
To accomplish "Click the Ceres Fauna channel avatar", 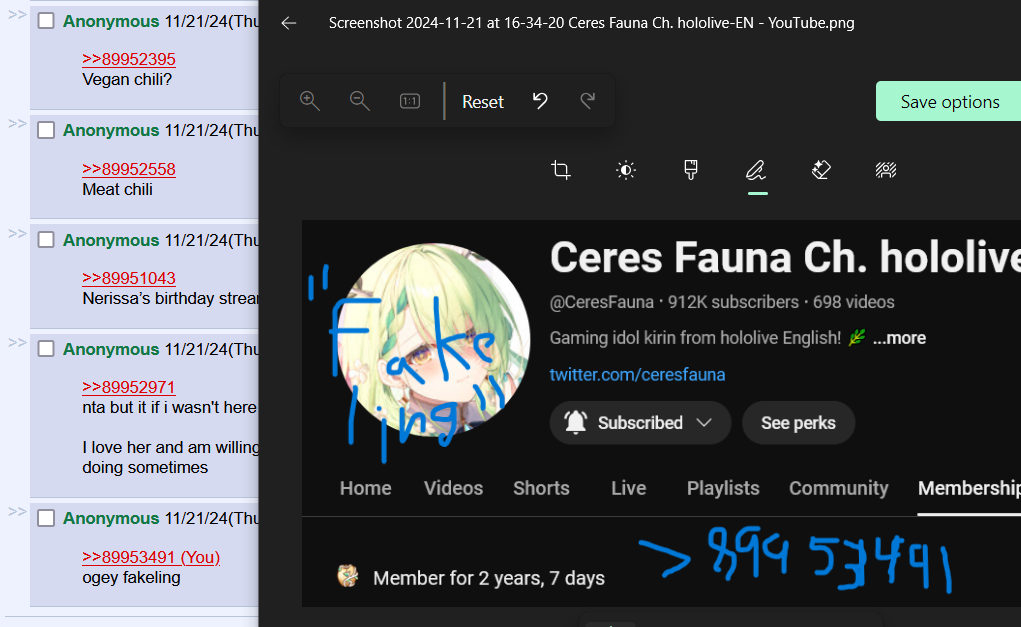I will point(433,340).
